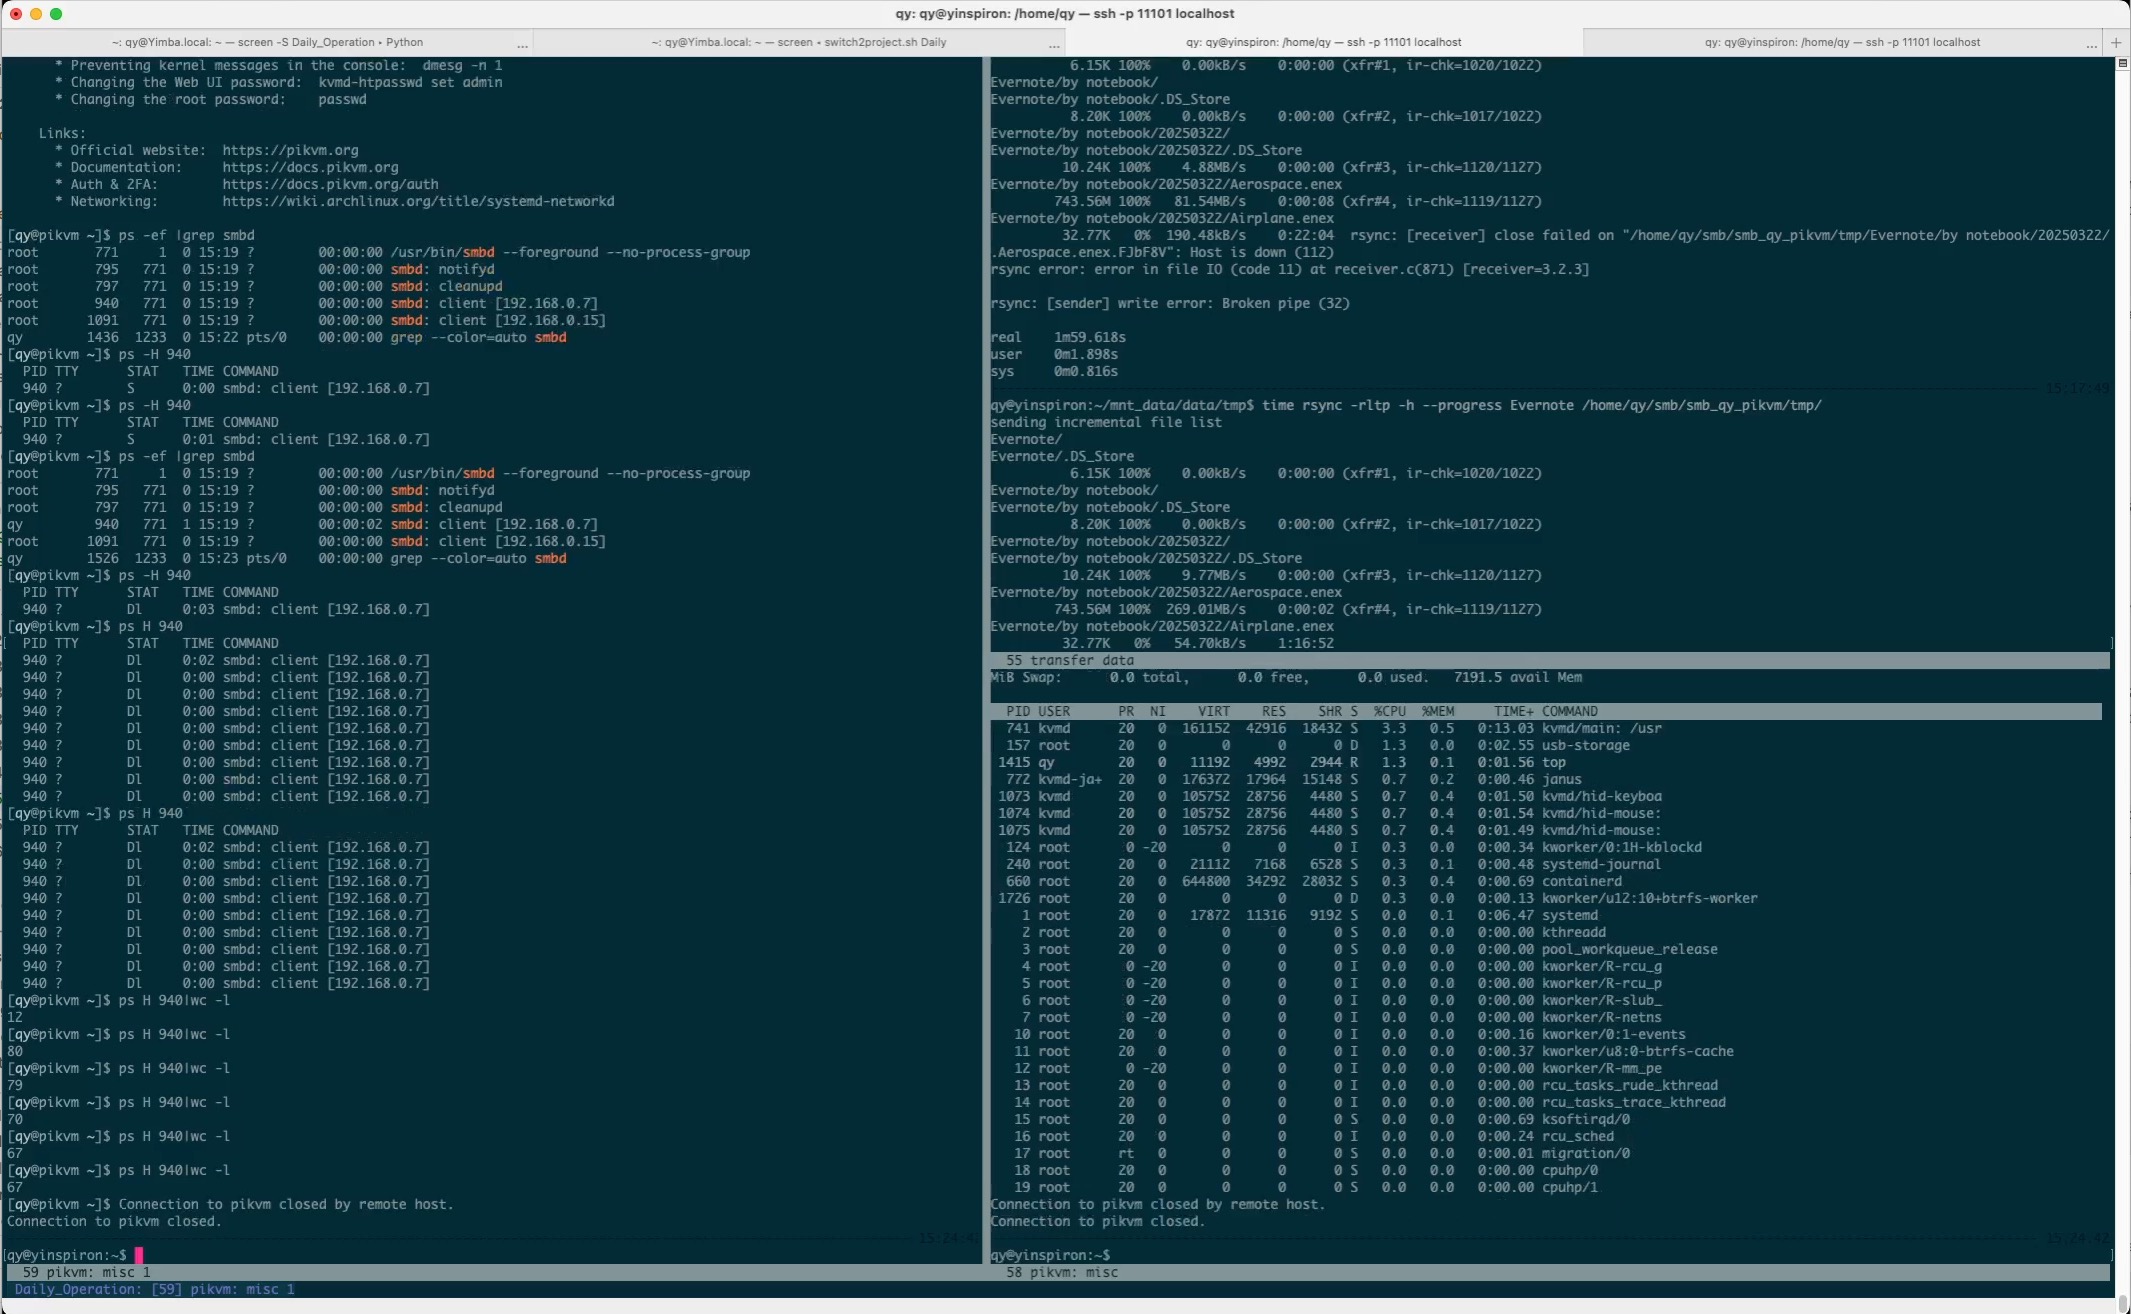Click the migration/0 process row

click(x=1322, y=1153)
